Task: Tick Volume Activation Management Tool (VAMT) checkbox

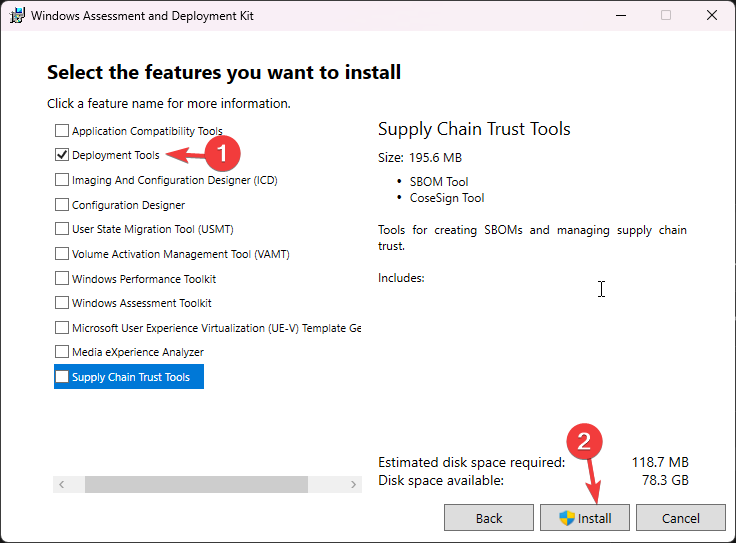Action: click(x=62, y=253)
